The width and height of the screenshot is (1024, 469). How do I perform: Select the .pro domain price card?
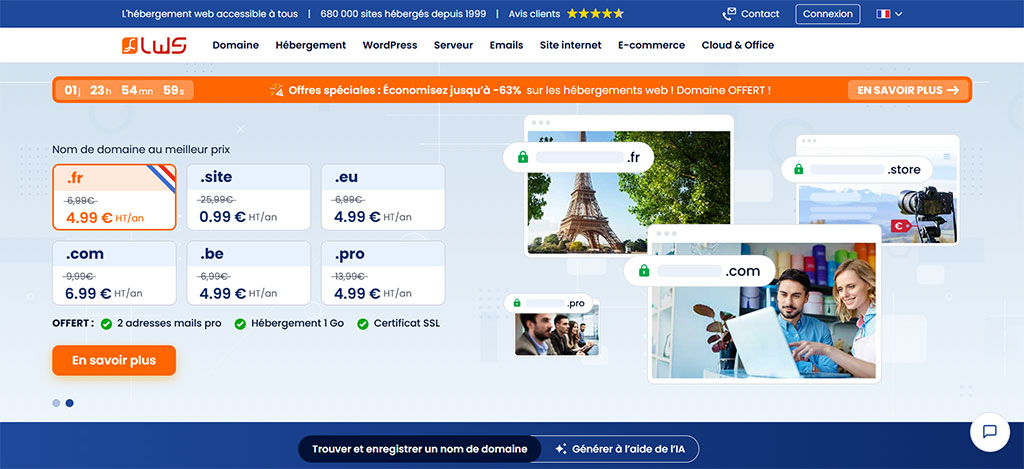(383, 273)
